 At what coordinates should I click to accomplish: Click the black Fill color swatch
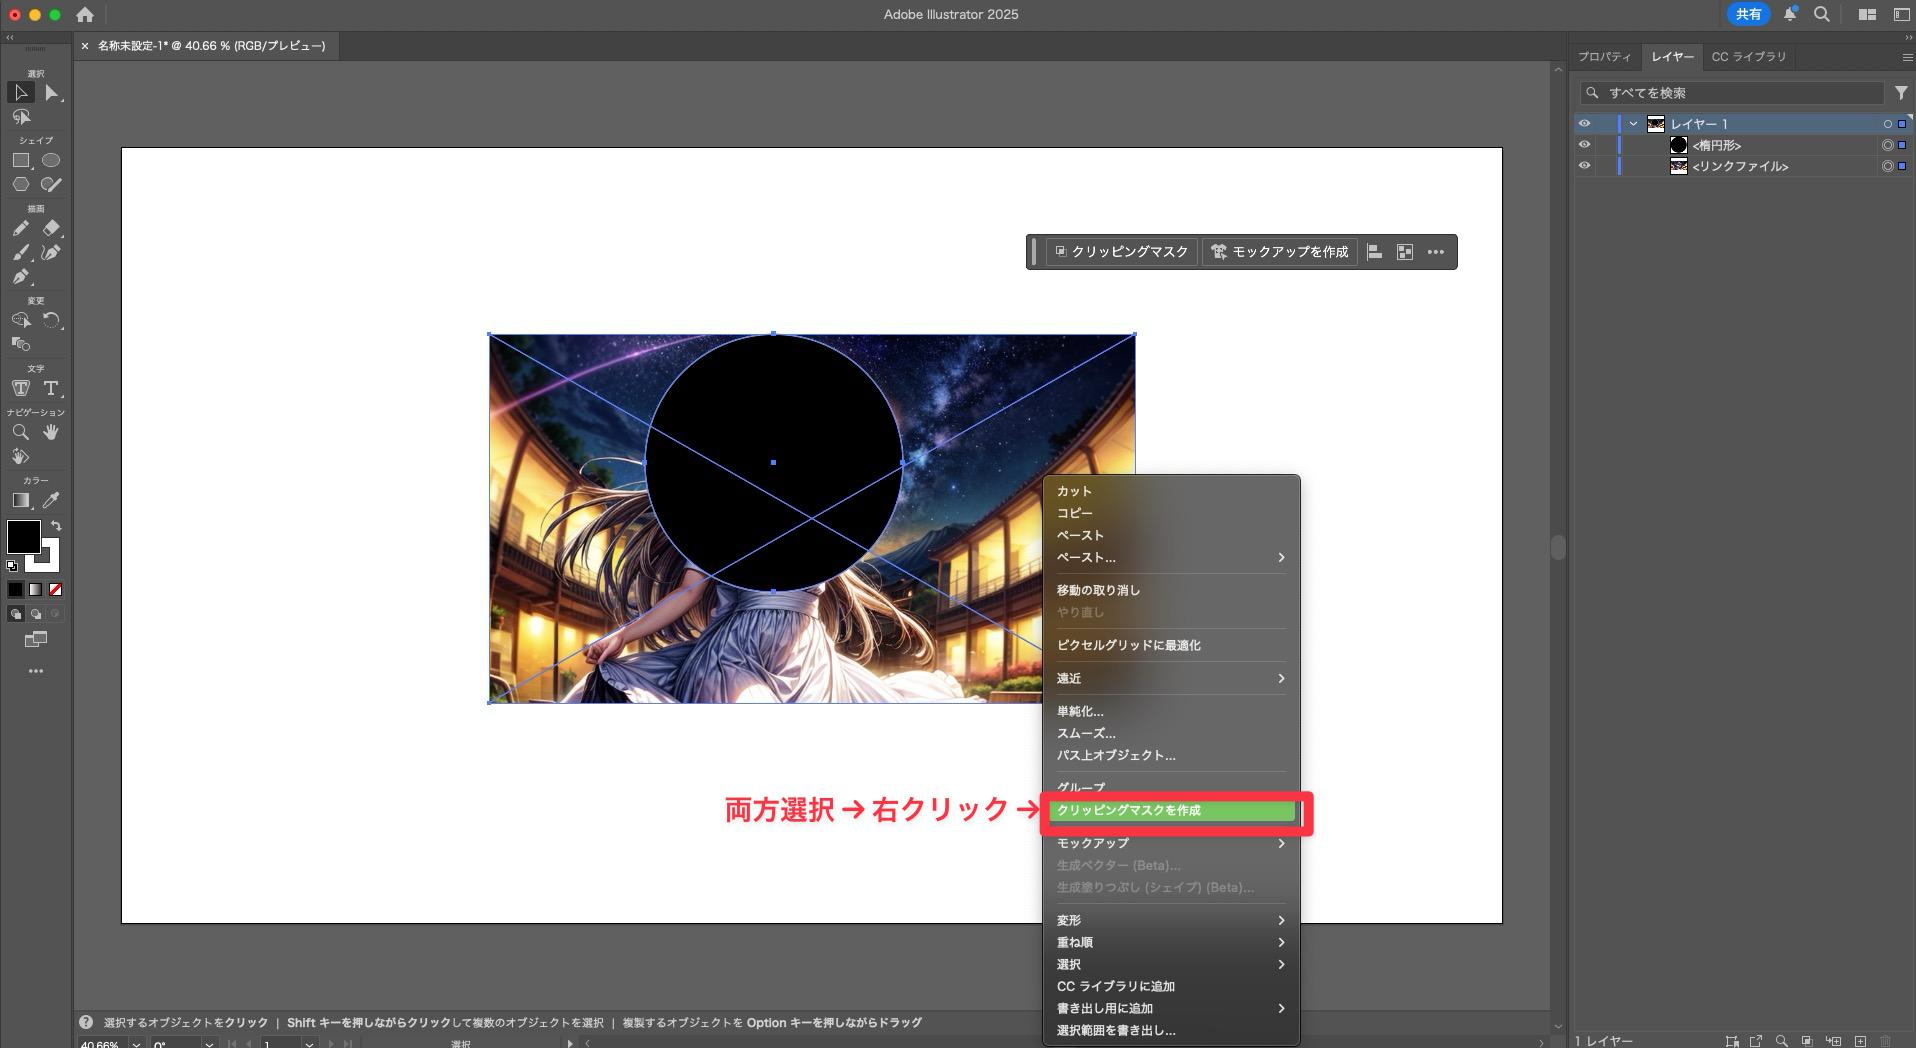point(23,536)
